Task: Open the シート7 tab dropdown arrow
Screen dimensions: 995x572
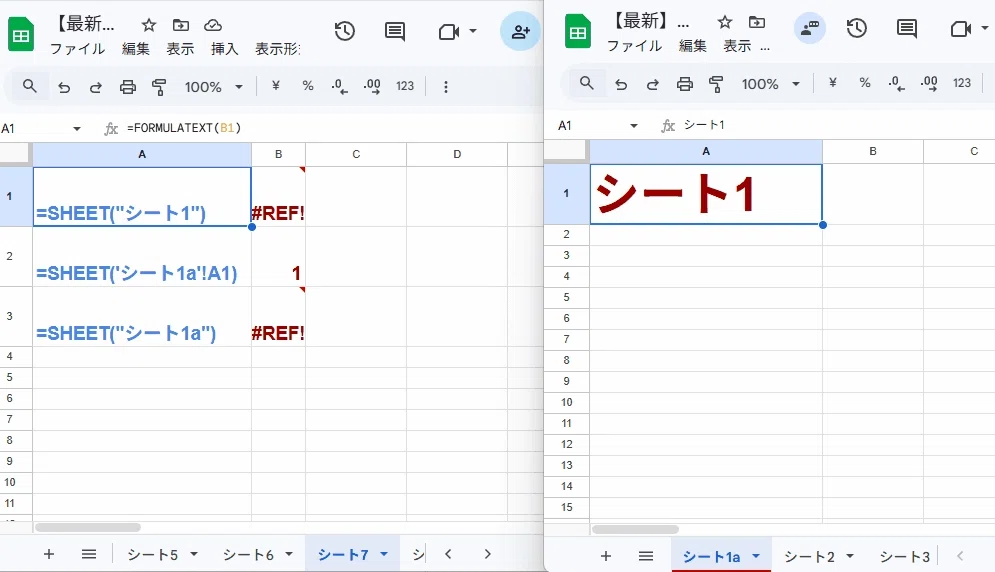Action: click(384, 554)
